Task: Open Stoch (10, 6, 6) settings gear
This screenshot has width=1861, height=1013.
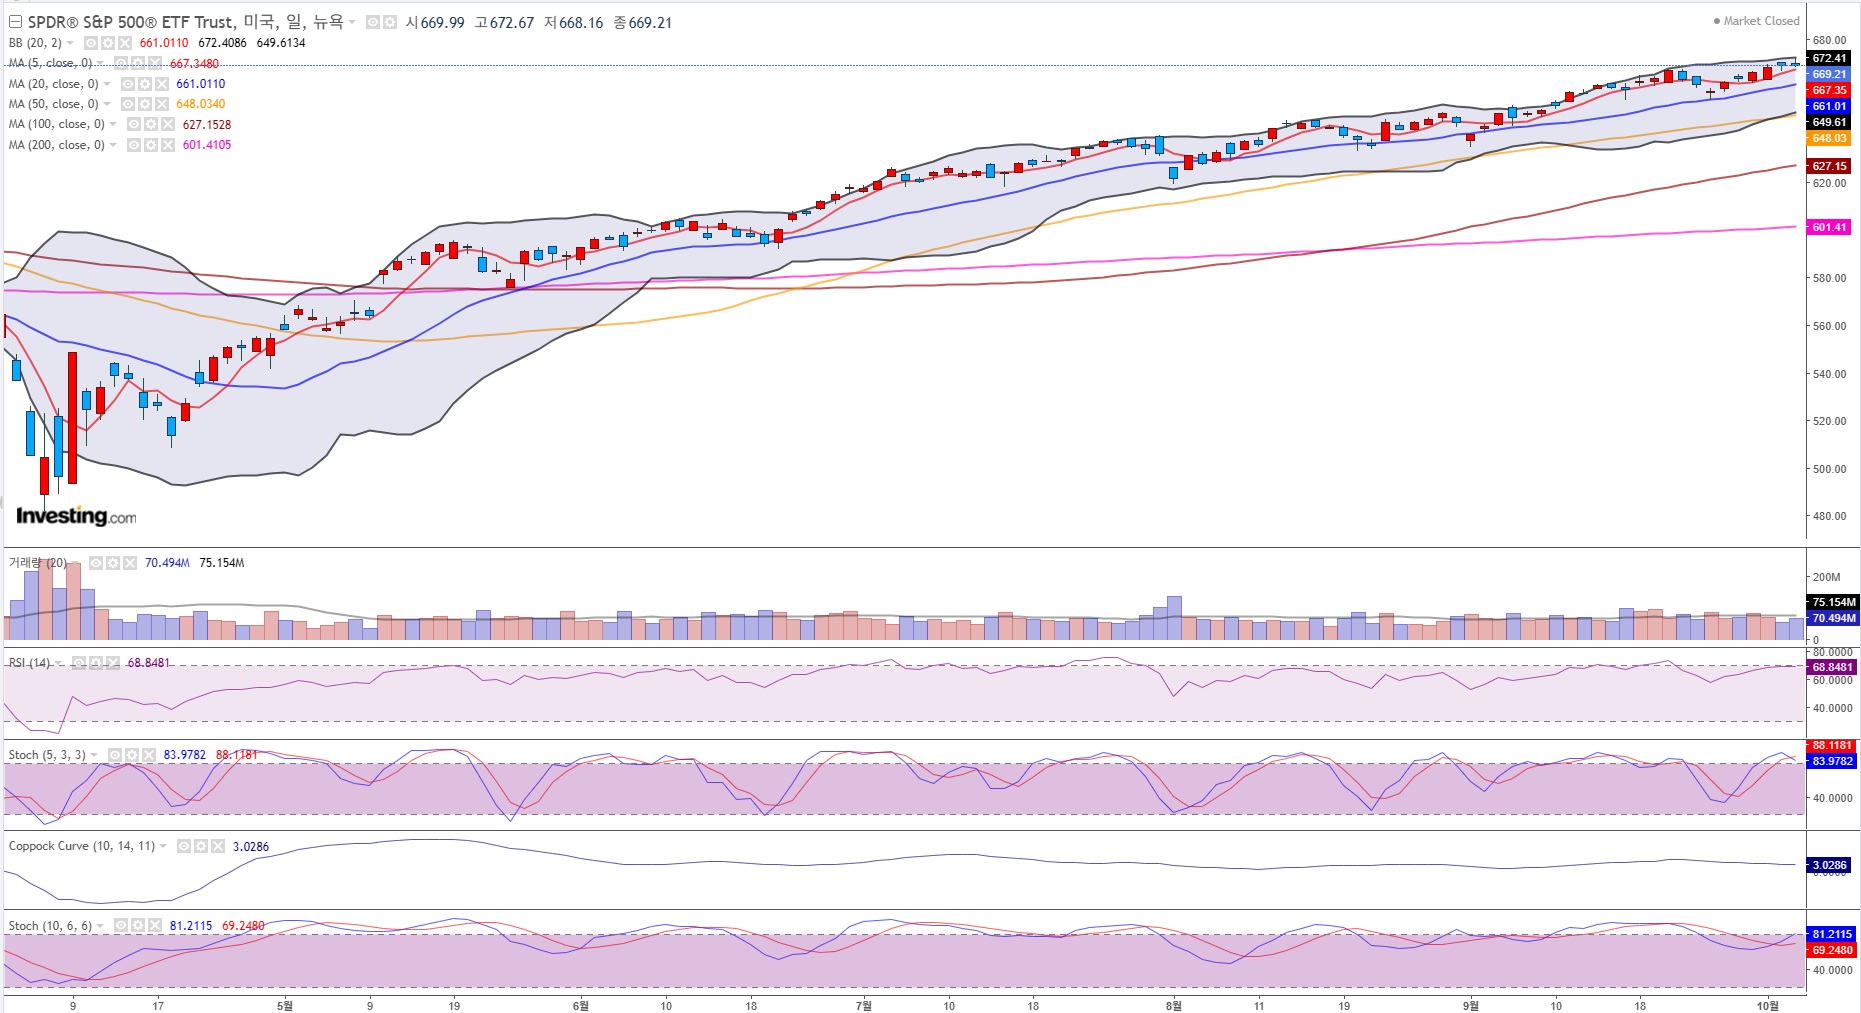Action: point(137,926)
